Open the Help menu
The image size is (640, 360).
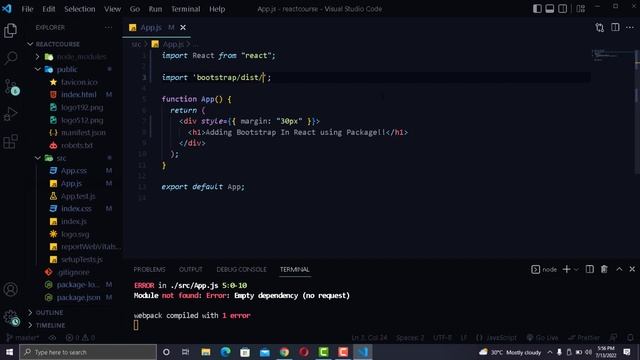click(217, 9)
